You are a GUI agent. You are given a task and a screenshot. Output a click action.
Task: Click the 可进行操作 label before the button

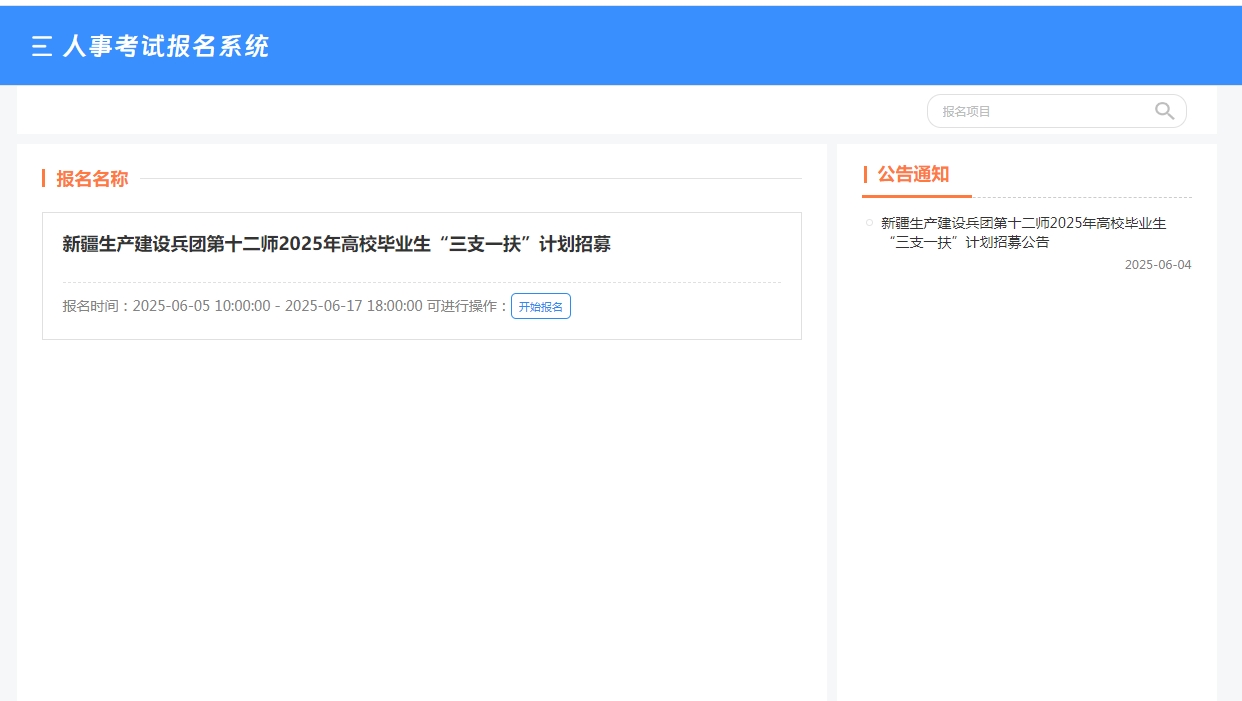pyautogui.click(x=463, y=305)
